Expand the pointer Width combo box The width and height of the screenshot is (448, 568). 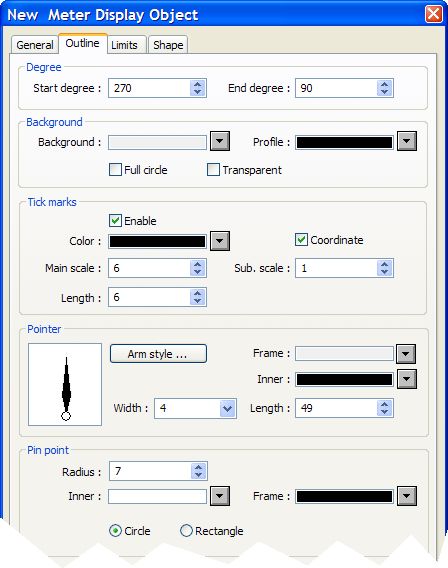click(x=227, y=409)
